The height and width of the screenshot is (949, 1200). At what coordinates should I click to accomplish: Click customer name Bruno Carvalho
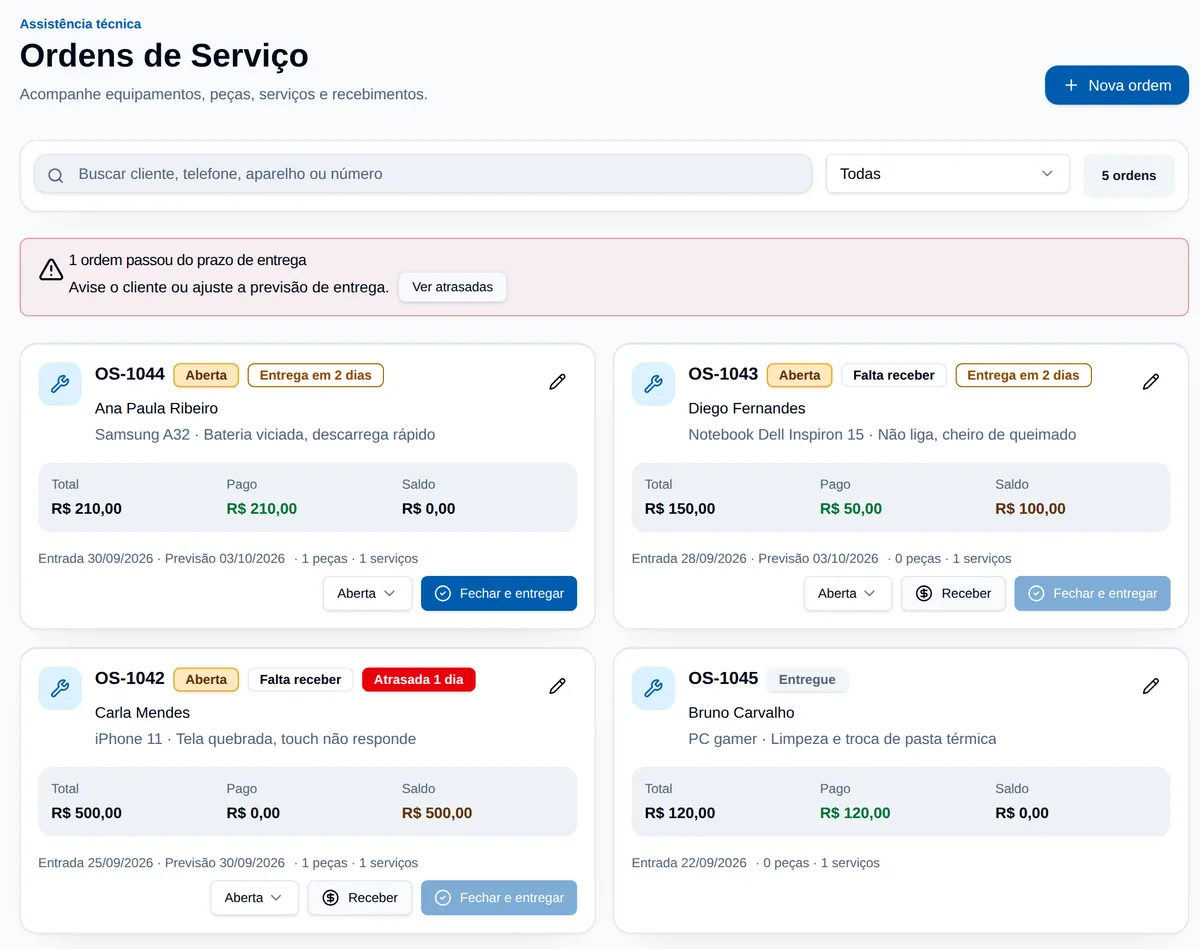(x=742, y=712)
